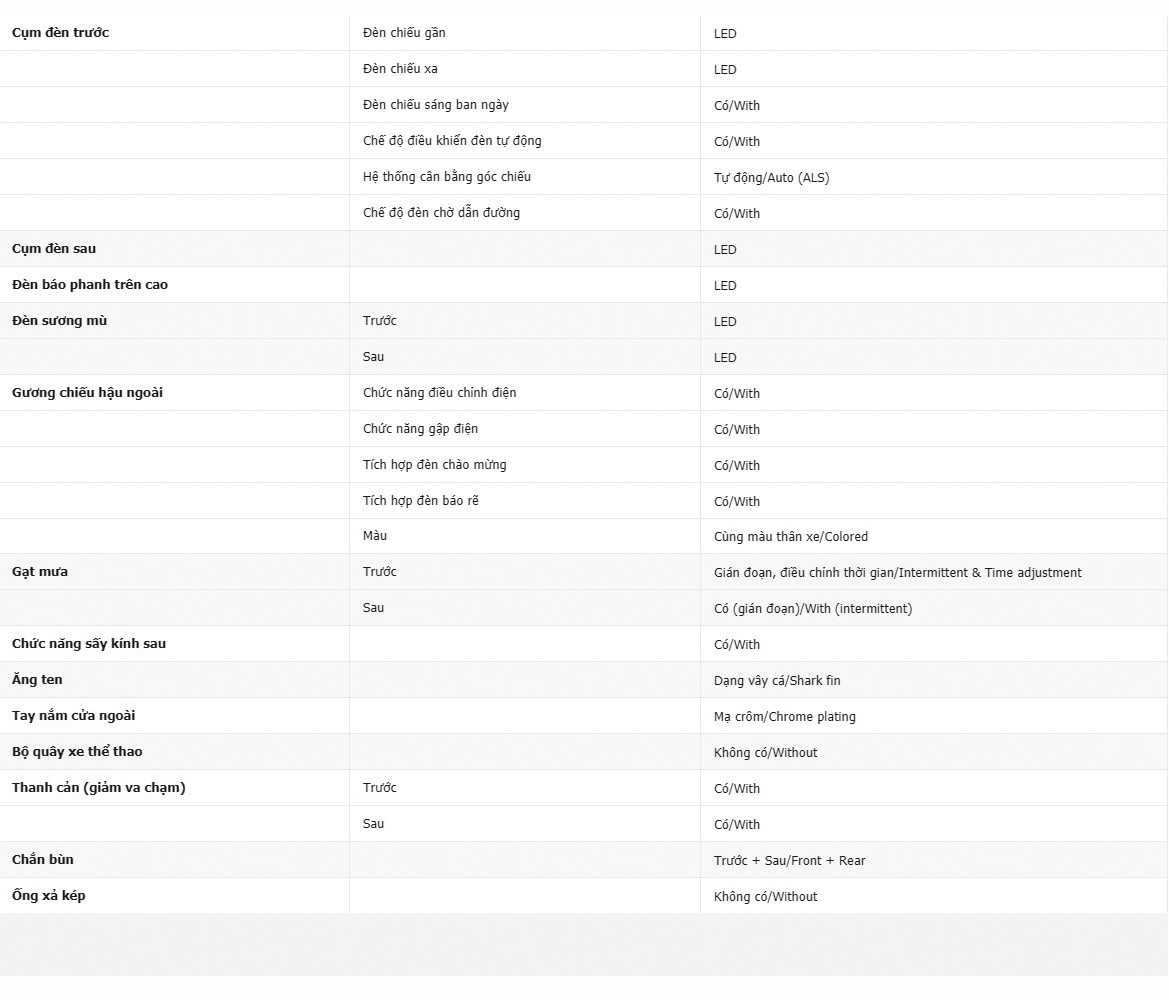Click 'Bộ quây xe thể thao' header

coord(77,752)
